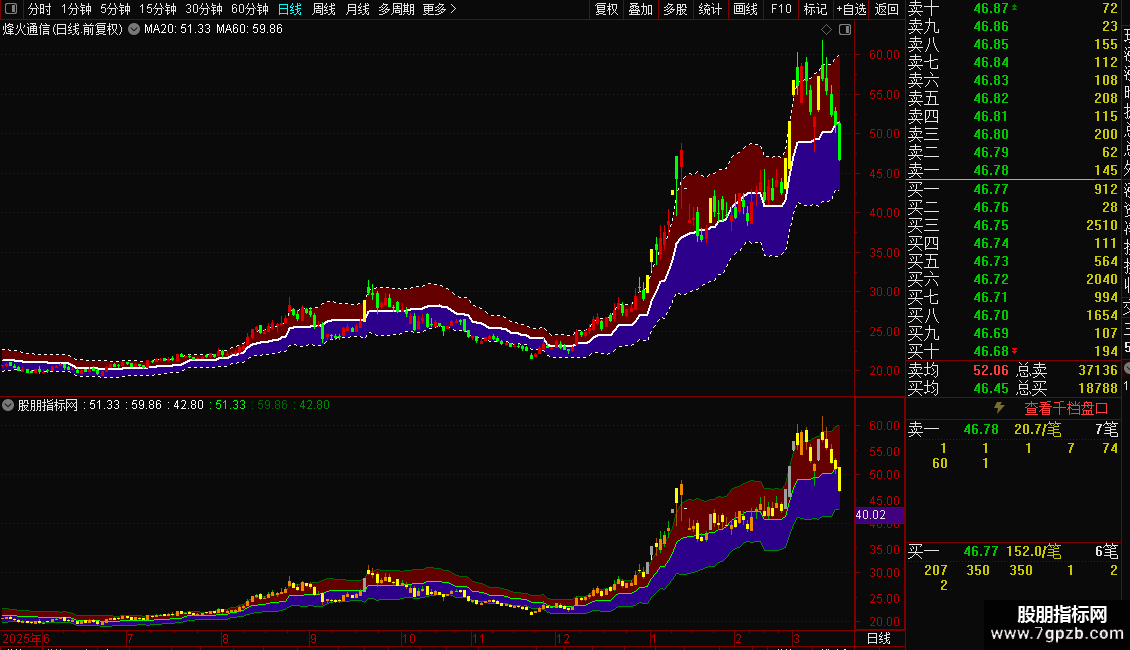Click the diamond marker icon above chart
This screenshot has width=1130, height=650.
point(827,30)
